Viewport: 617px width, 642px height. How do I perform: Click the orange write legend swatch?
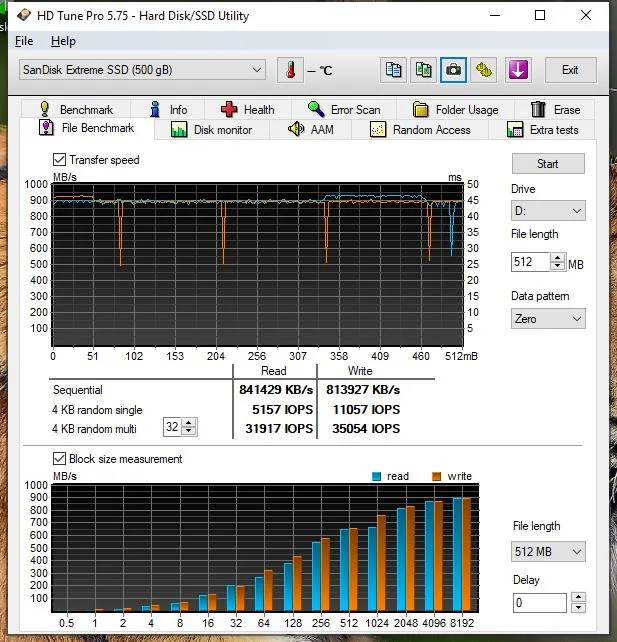(436, 476)
